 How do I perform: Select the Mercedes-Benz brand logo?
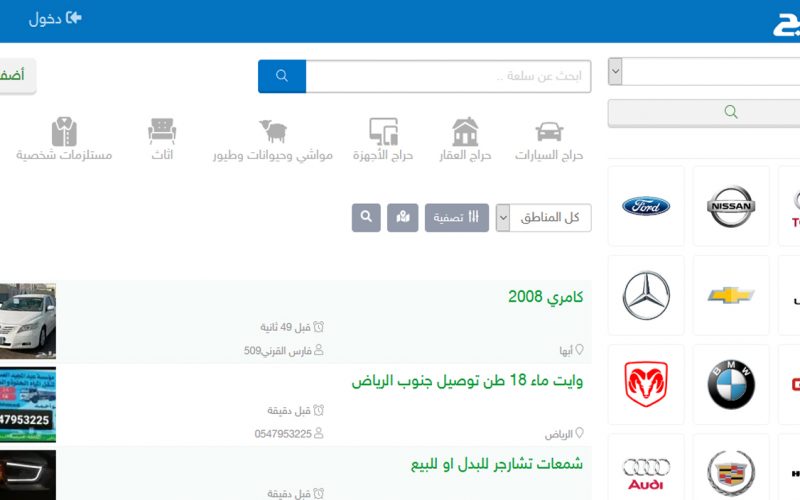646,295
